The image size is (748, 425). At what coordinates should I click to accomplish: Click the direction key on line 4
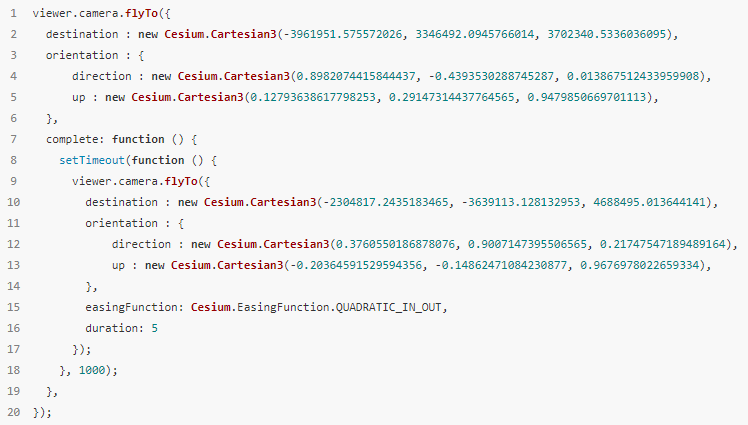[102, 76]
